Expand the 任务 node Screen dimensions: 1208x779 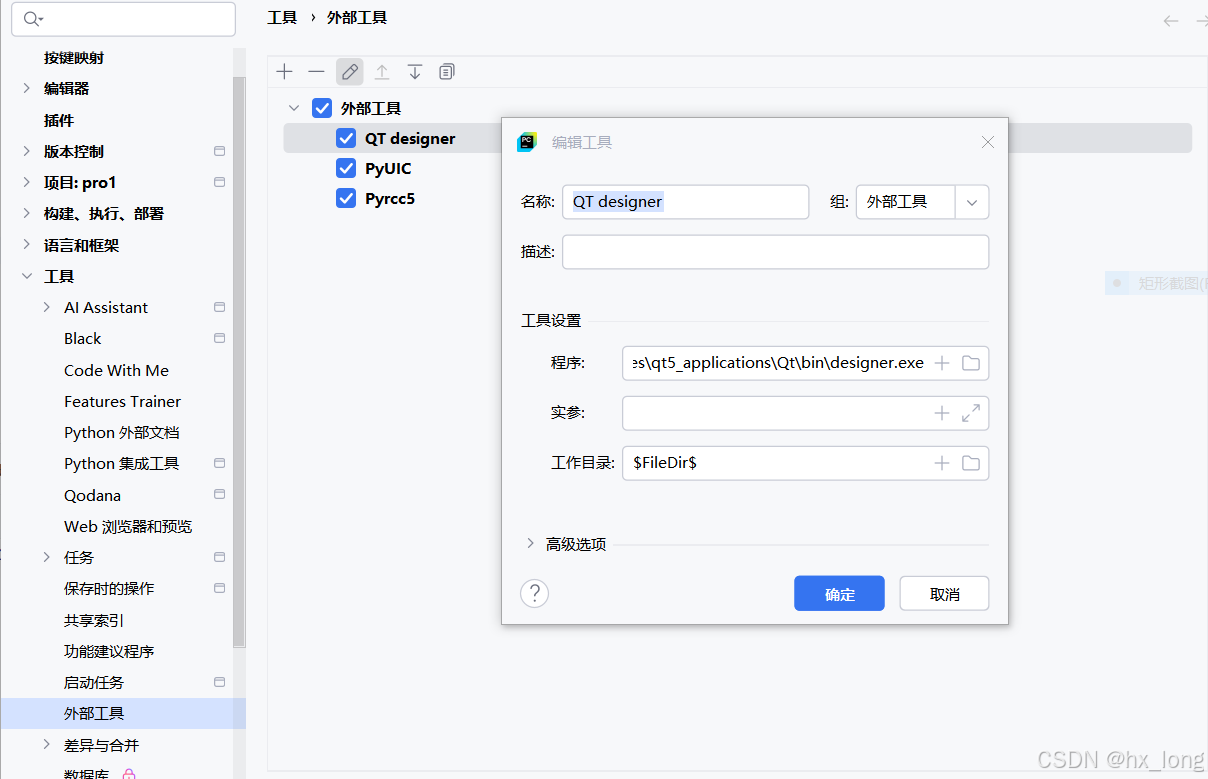(47, 557)
